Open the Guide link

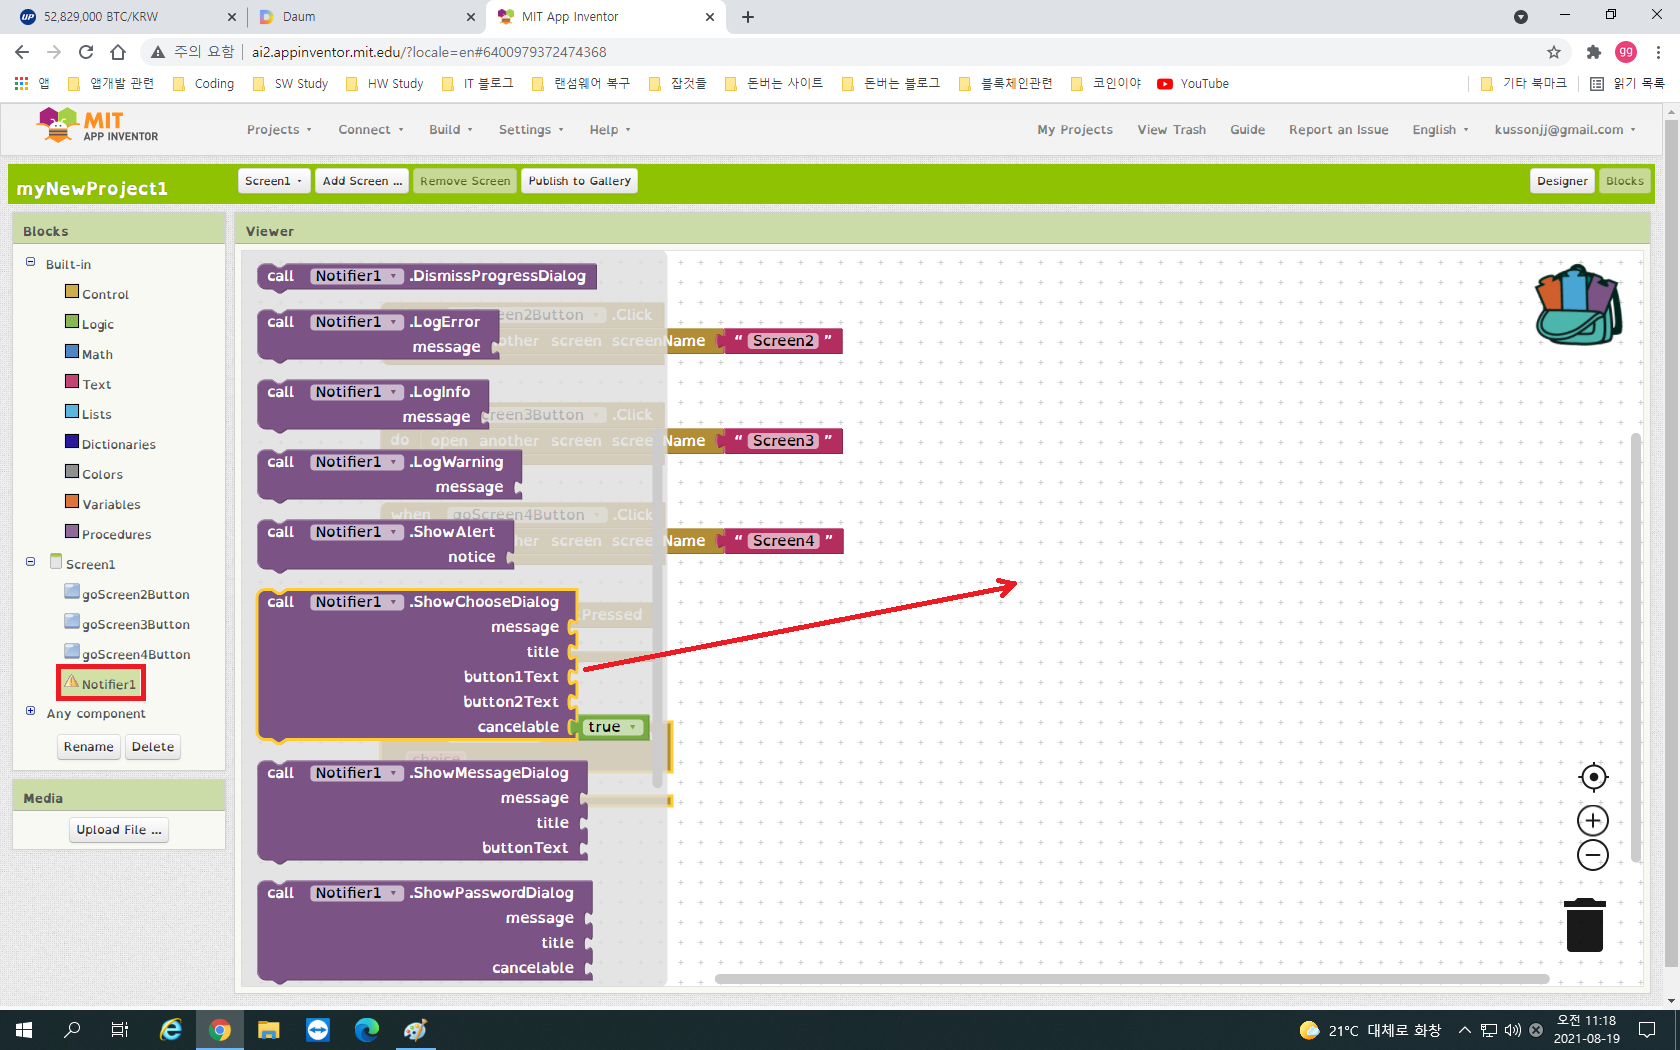tap(1247, 129)
